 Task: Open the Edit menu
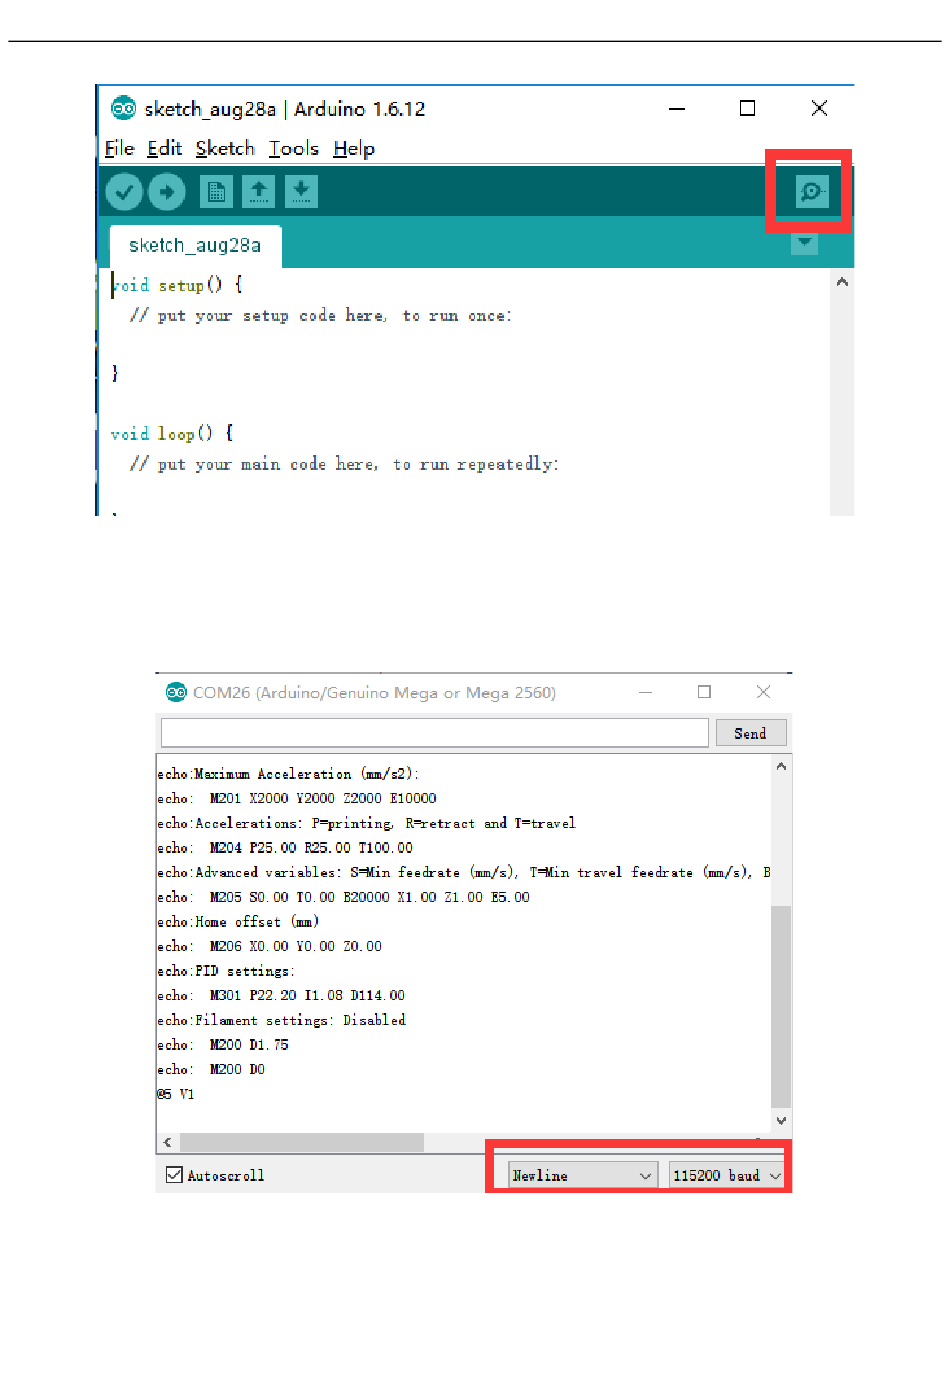coord(164,148)
